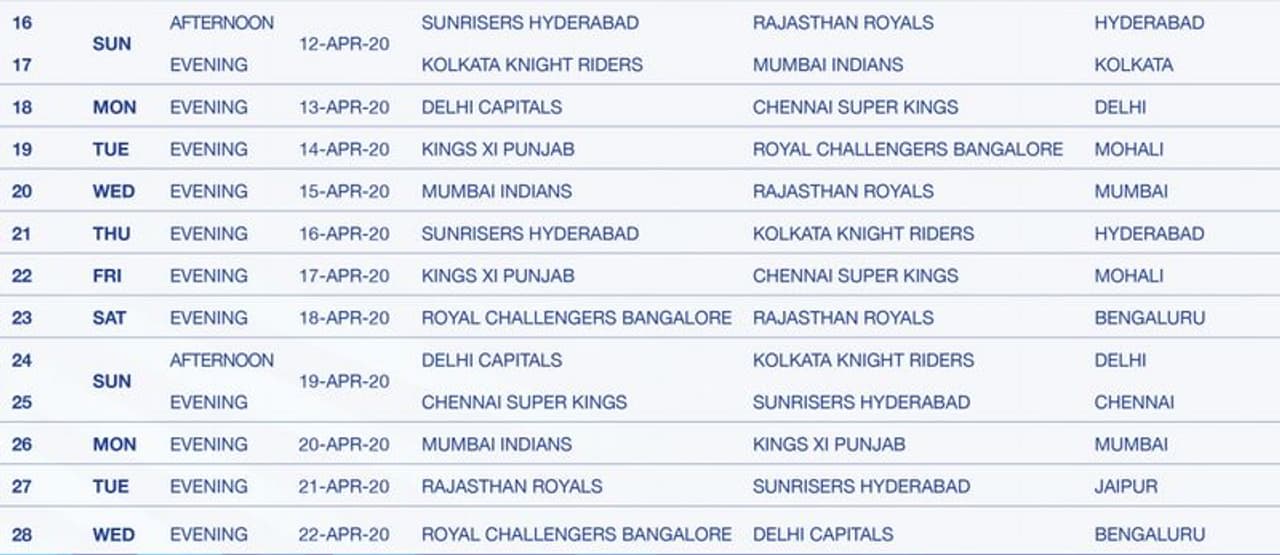
Task: Click the AFTERNOON slot on 19-APR-20
Action: [221, 360]
